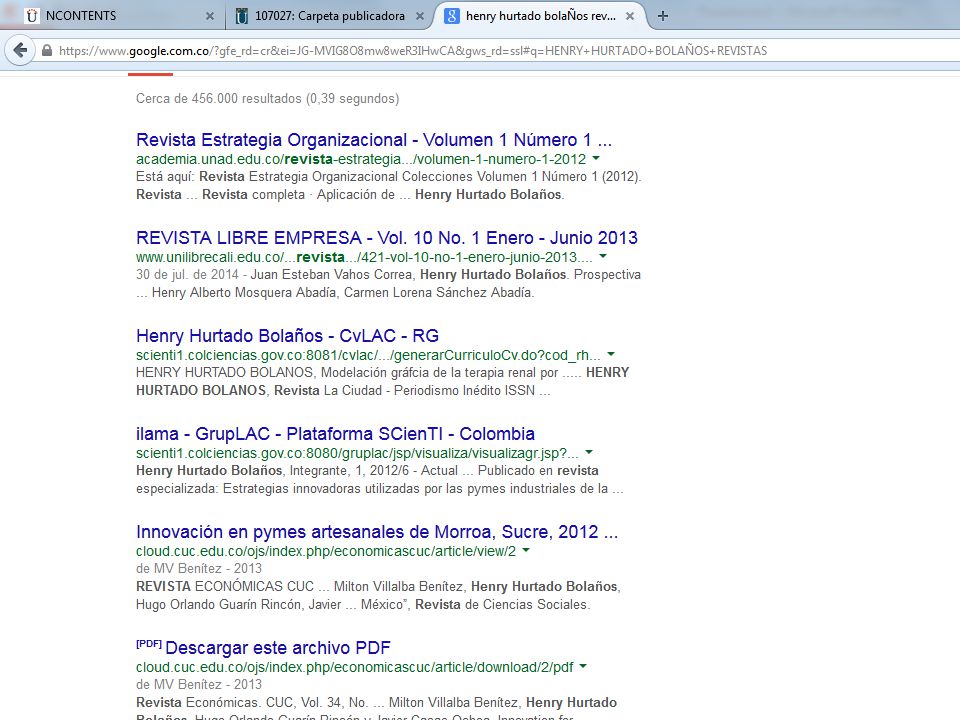Screen dimensions: 960x720
Task: Close the NCONTENTS tab
Action: [210, 16]
